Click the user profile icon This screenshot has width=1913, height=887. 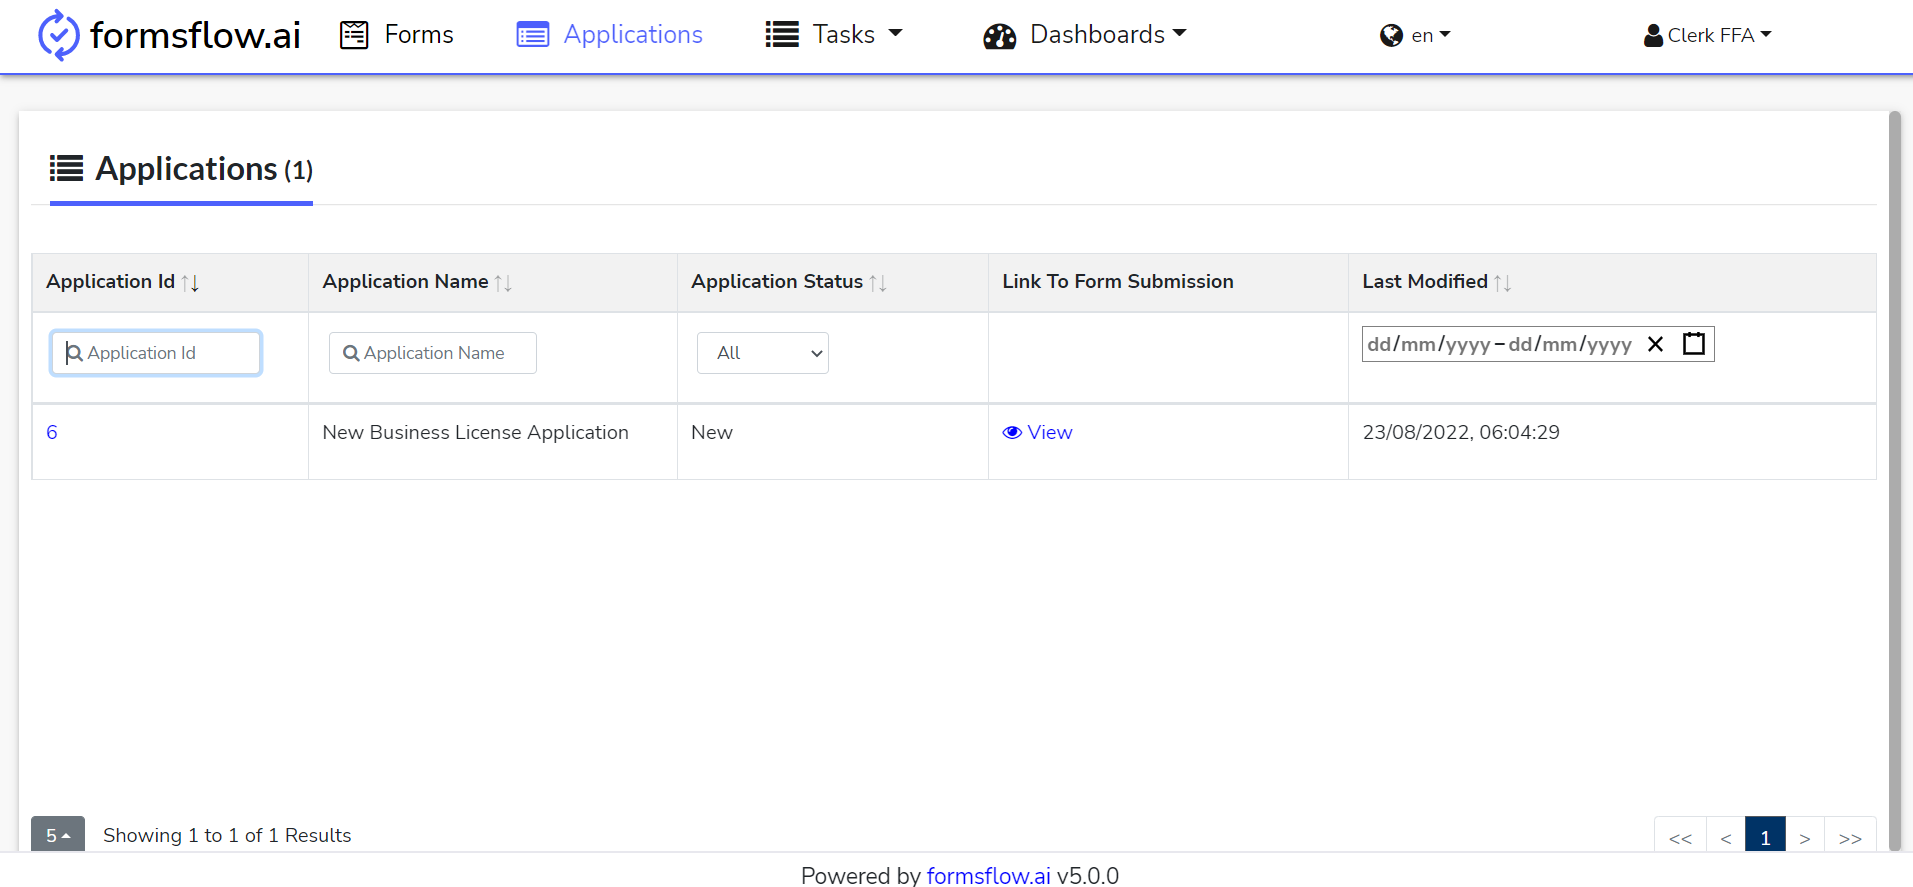click(1653, 36)
